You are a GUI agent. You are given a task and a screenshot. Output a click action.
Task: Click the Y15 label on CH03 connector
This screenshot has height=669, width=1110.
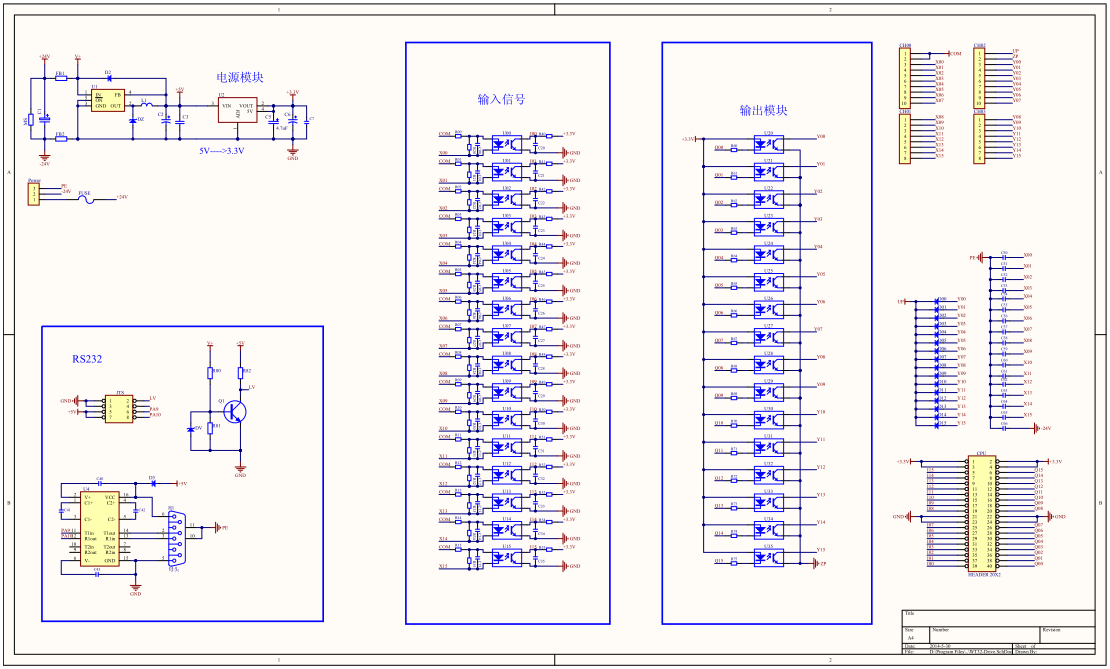(1017, 156)
